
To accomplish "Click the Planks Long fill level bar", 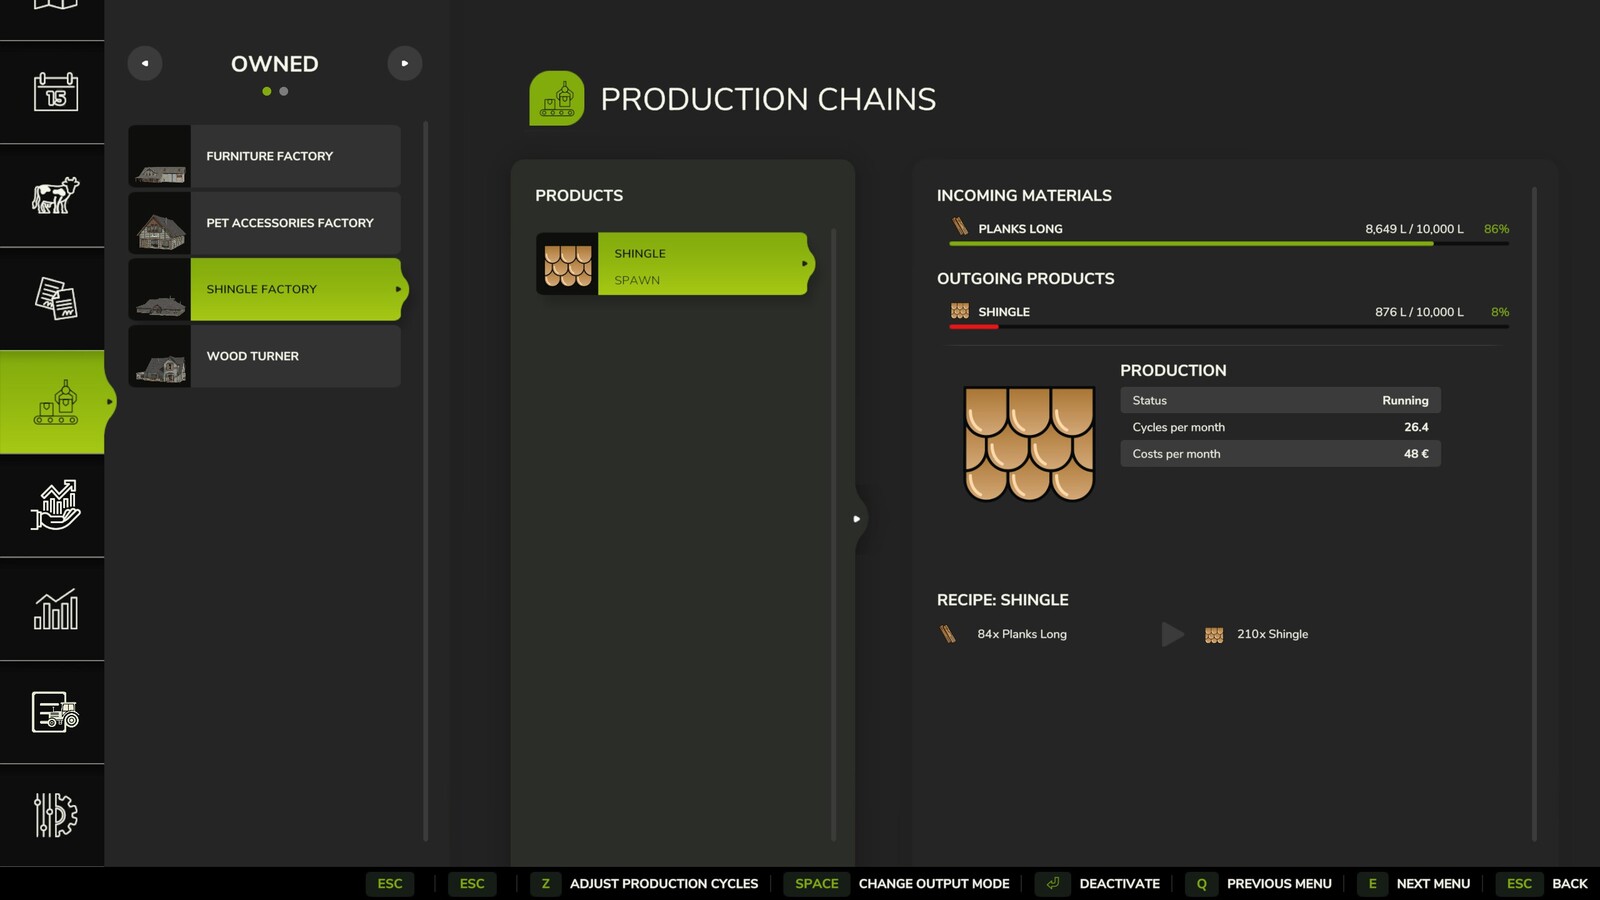I will pyautogui.click(x=1229, y=243).
